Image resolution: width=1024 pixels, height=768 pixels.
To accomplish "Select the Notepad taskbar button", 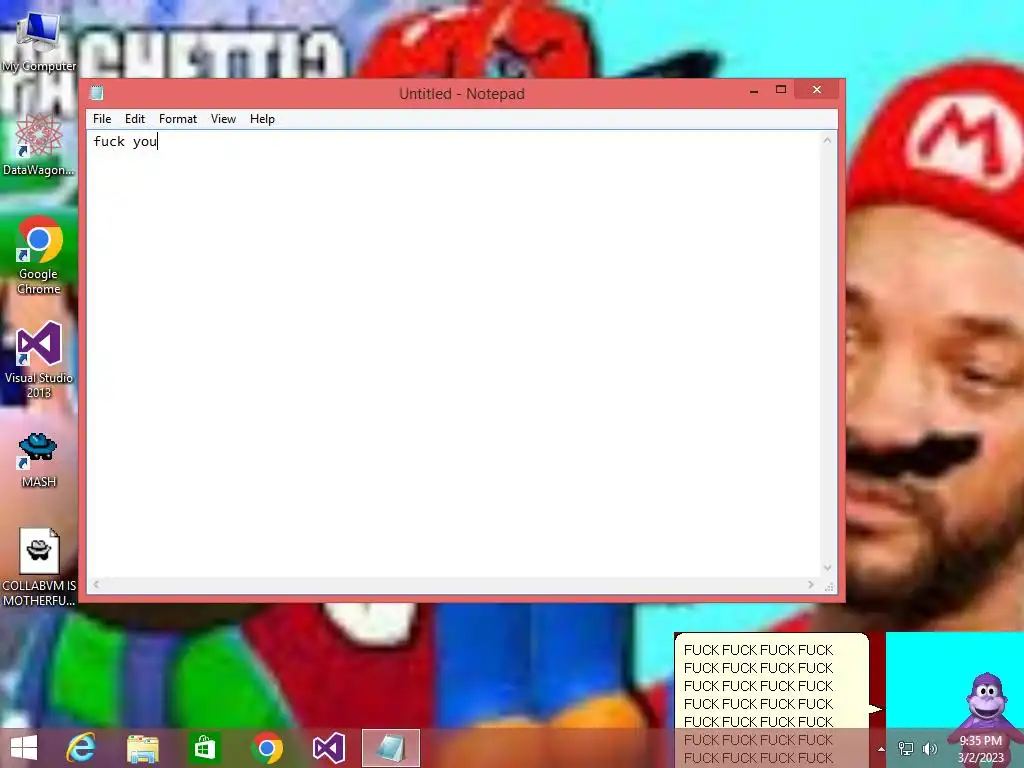I will coord(391,748).
